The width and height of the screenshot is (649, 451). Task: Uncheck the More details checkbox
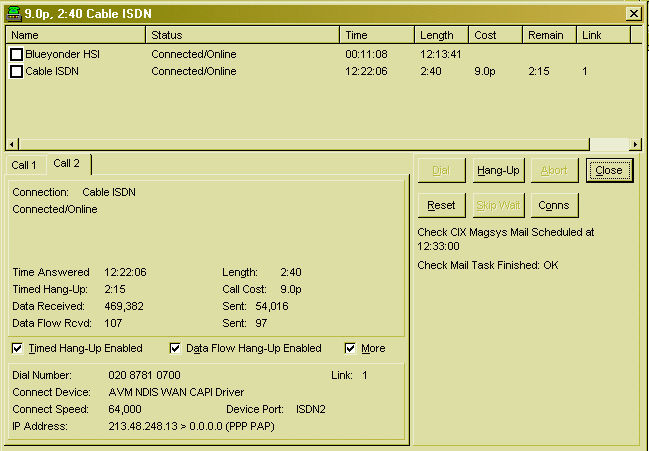pyautogui.click(x=351, y=349)
